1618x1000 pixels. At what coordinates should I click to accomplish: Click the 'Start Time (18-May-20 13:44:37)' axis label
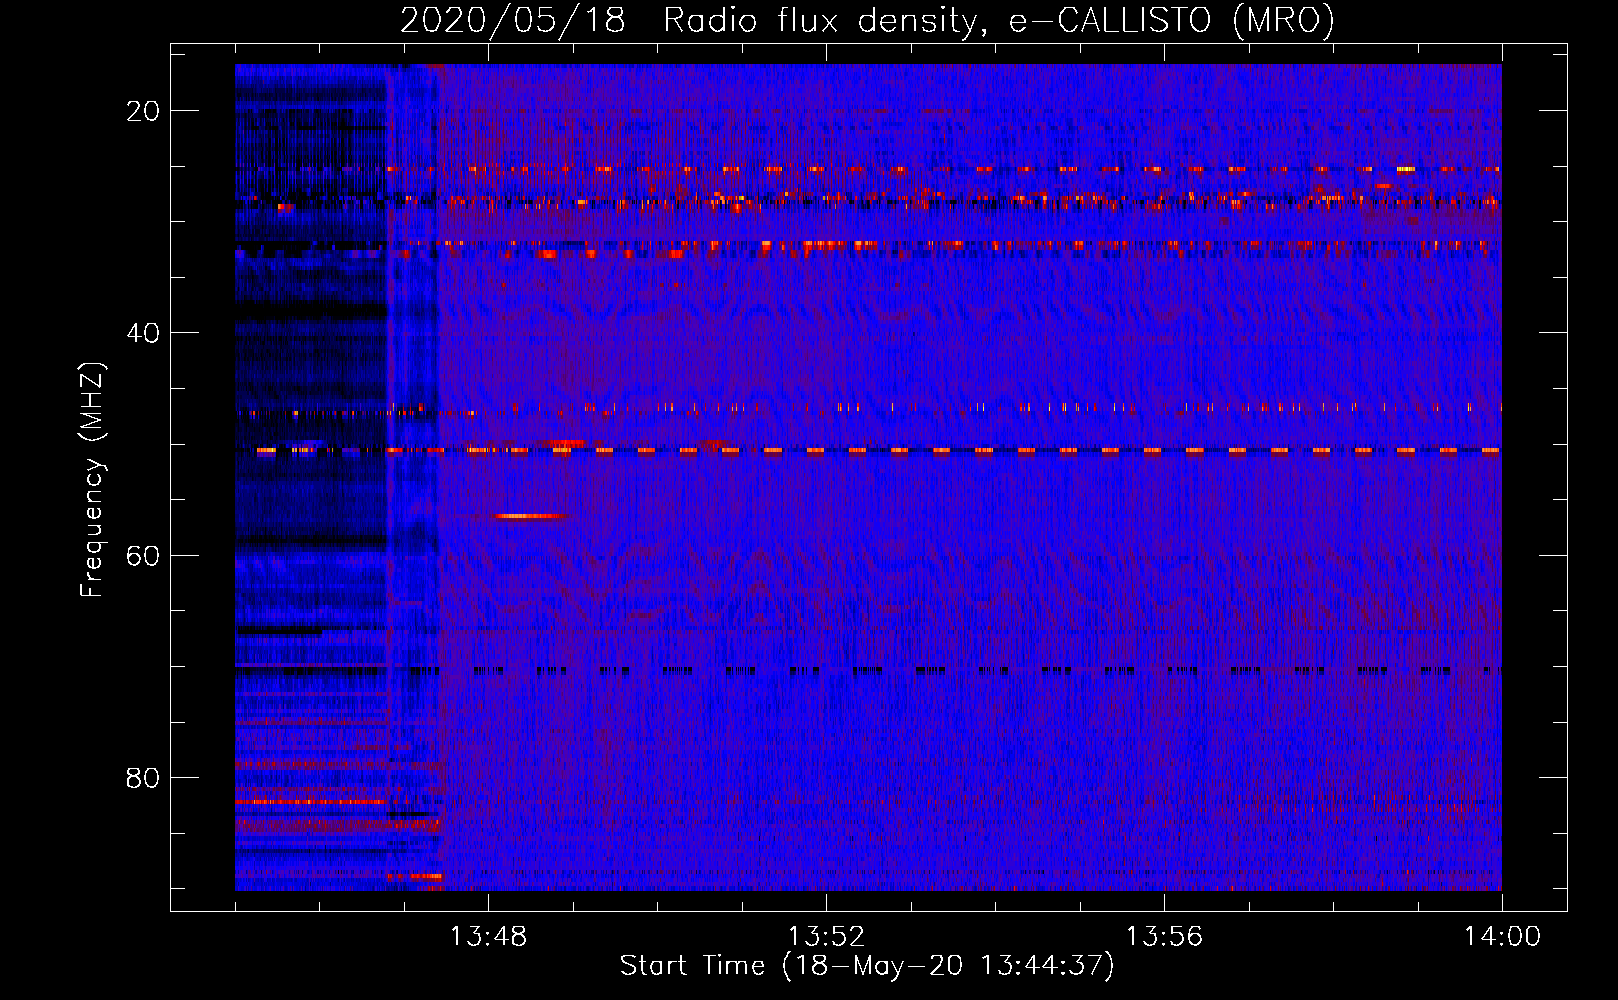pyautogui.click(x=867, y=966)
